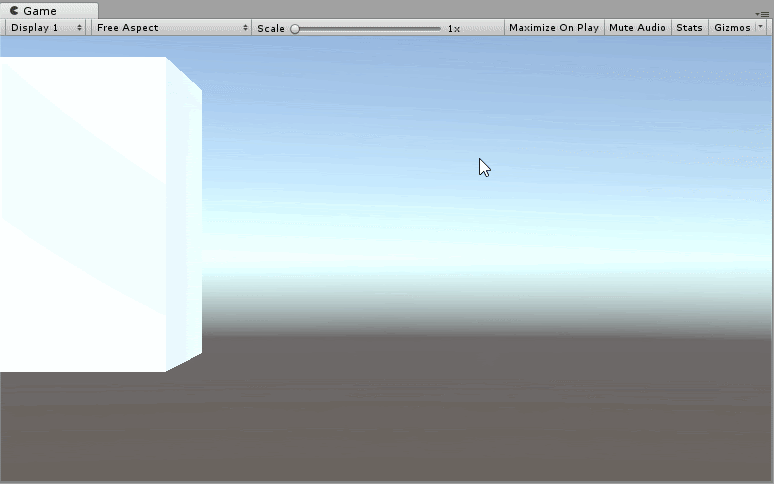Select the Game tab
This screenshot has width=774, height=484.
[40, 10]
